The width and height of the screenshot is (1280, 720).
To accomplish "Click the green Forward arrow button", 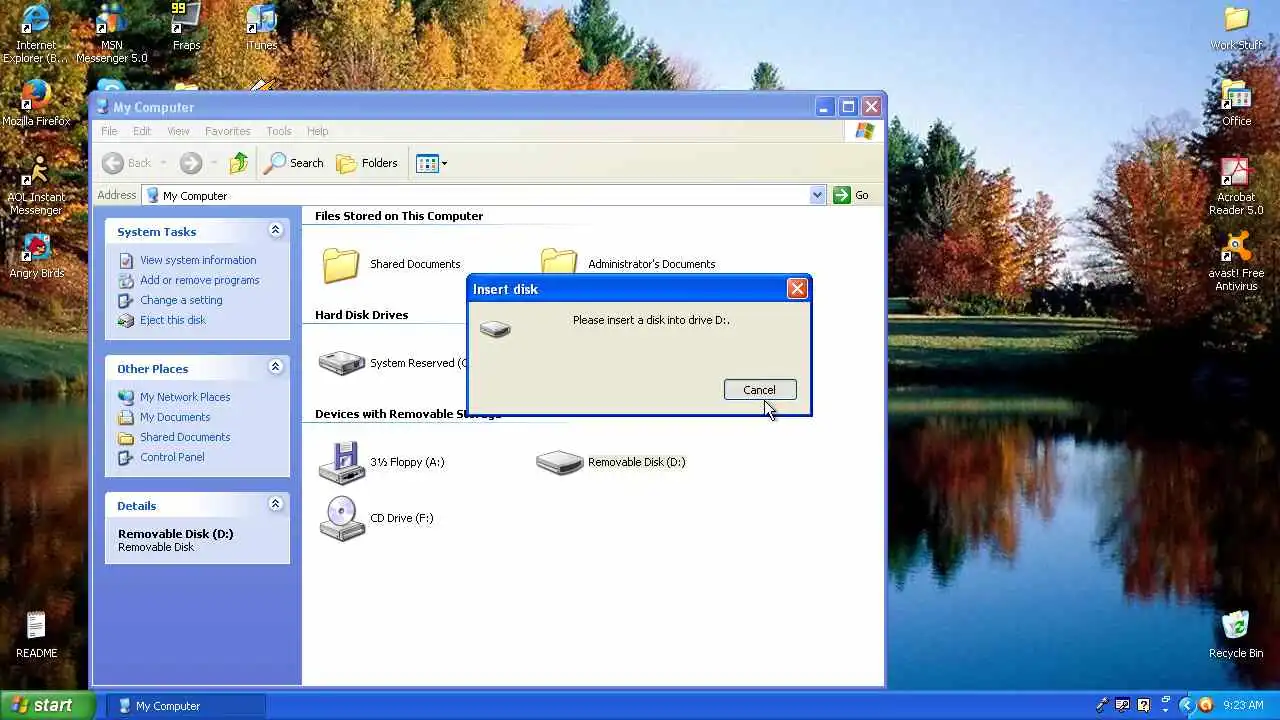I will point(190,163).
